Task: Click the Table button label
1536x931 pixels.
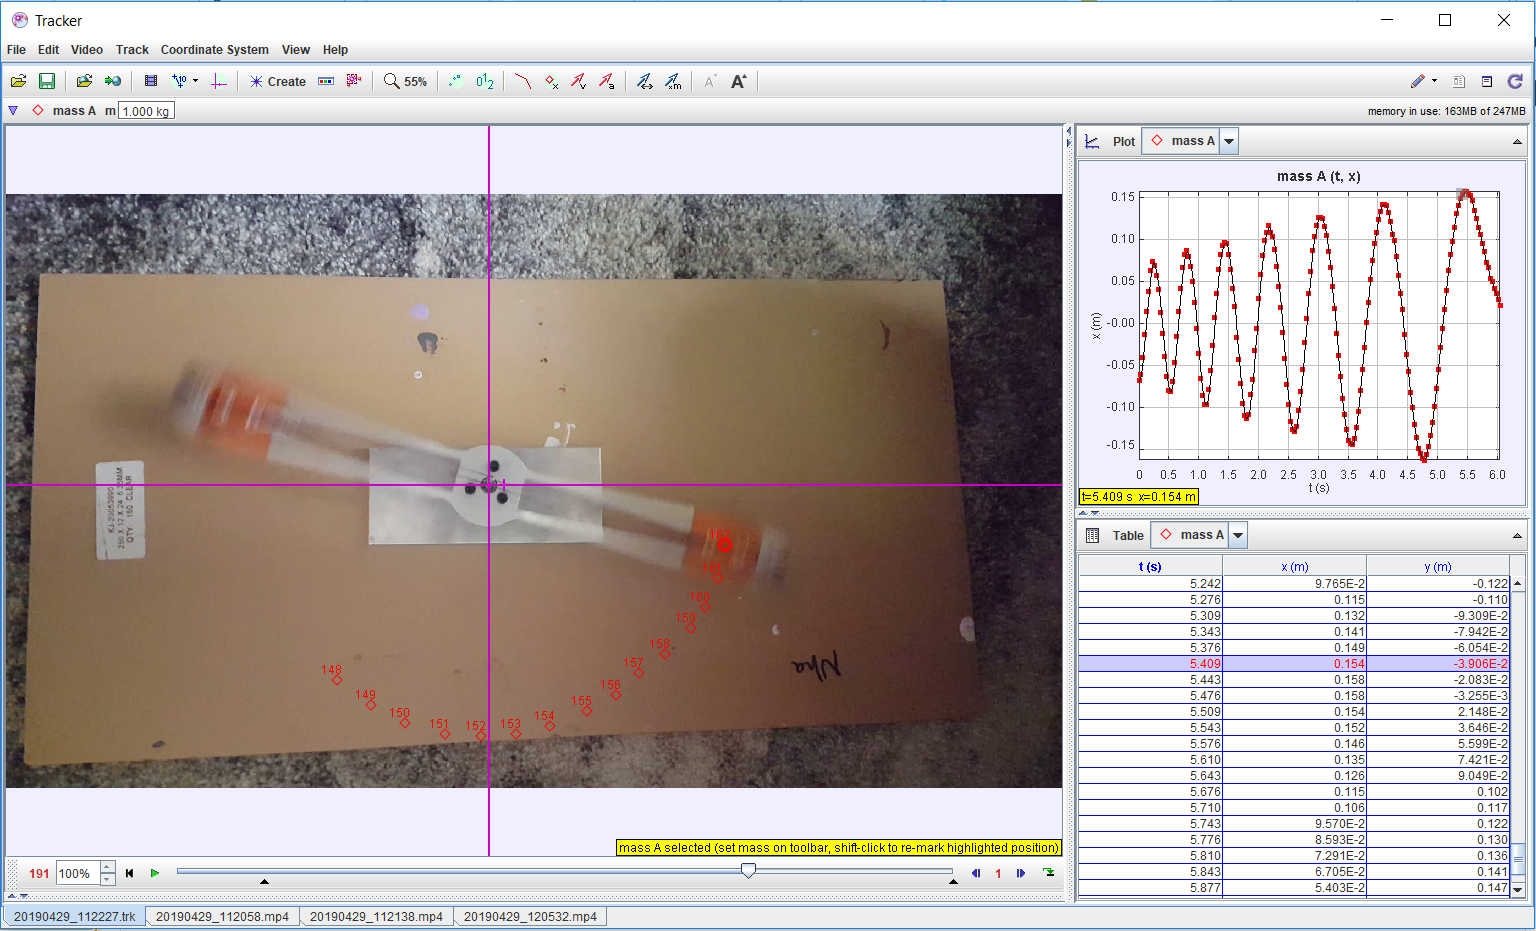Action: click(1128, 536)
